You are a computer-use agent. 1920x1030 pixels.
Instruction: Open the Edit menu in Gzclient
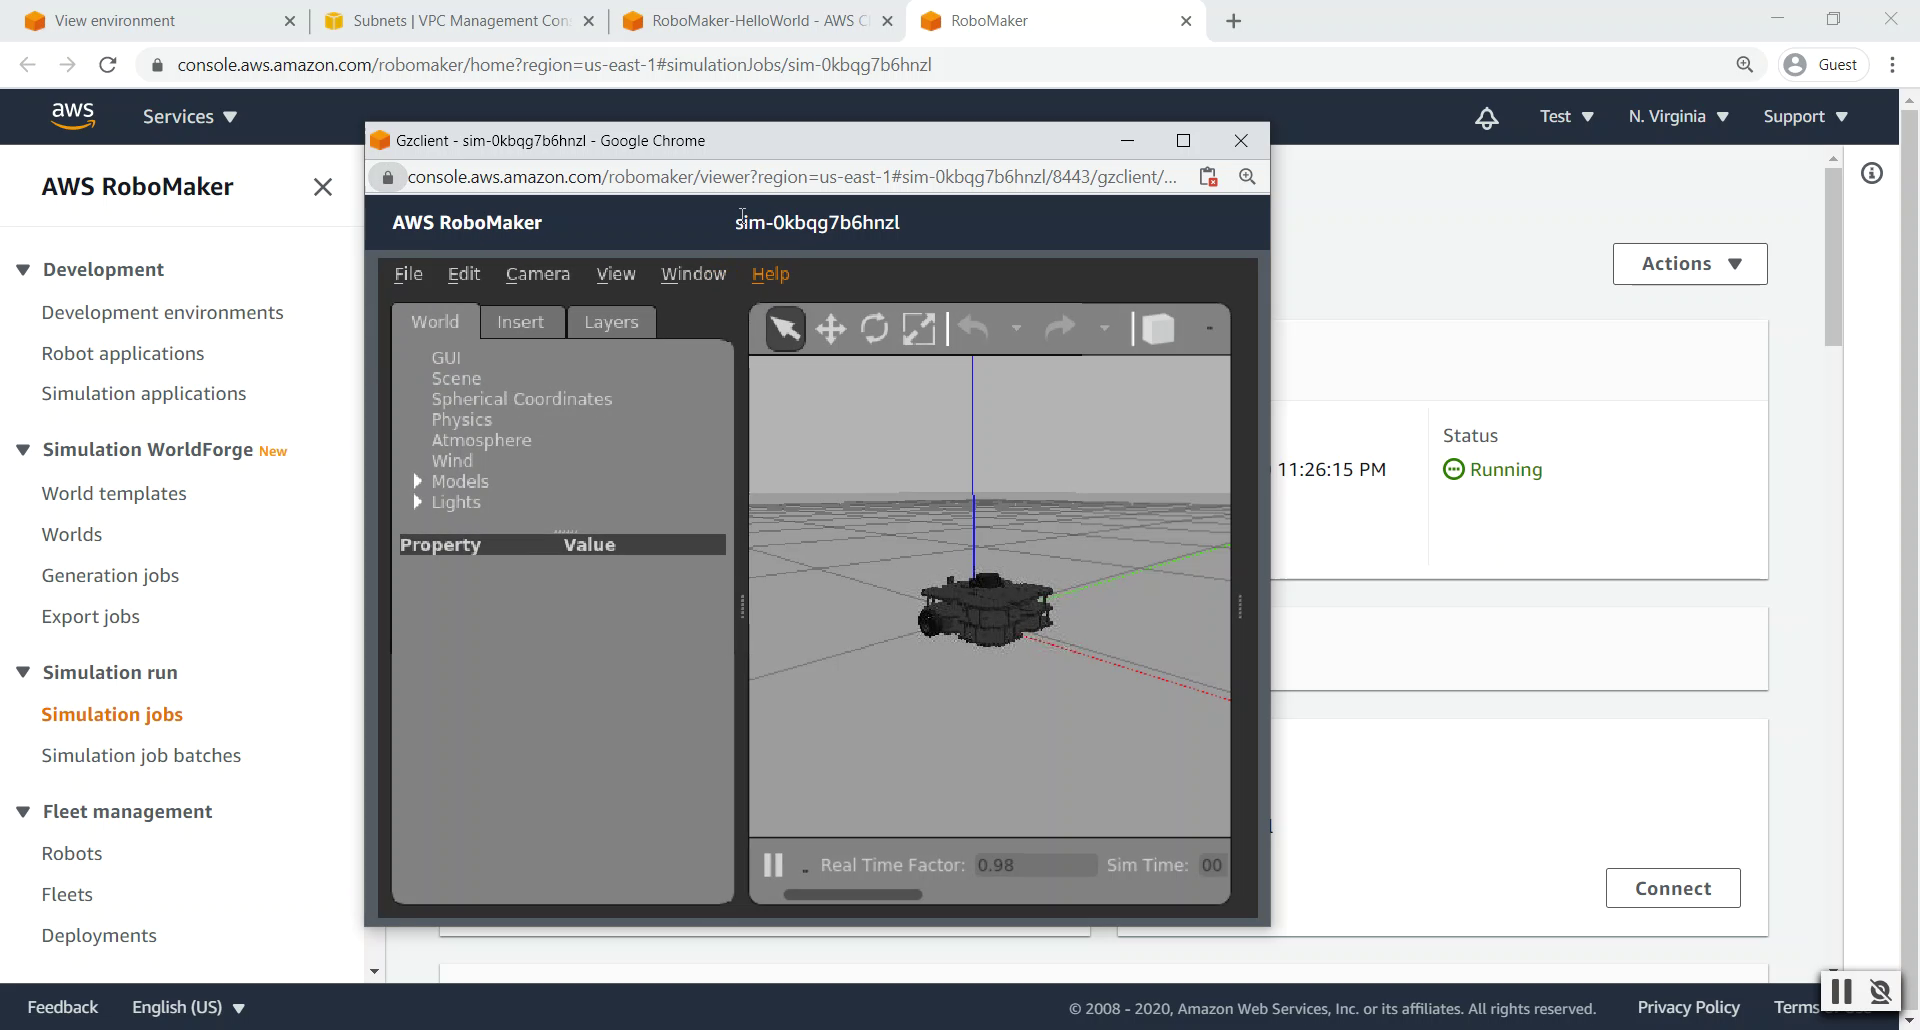click(x=464, y=274)
